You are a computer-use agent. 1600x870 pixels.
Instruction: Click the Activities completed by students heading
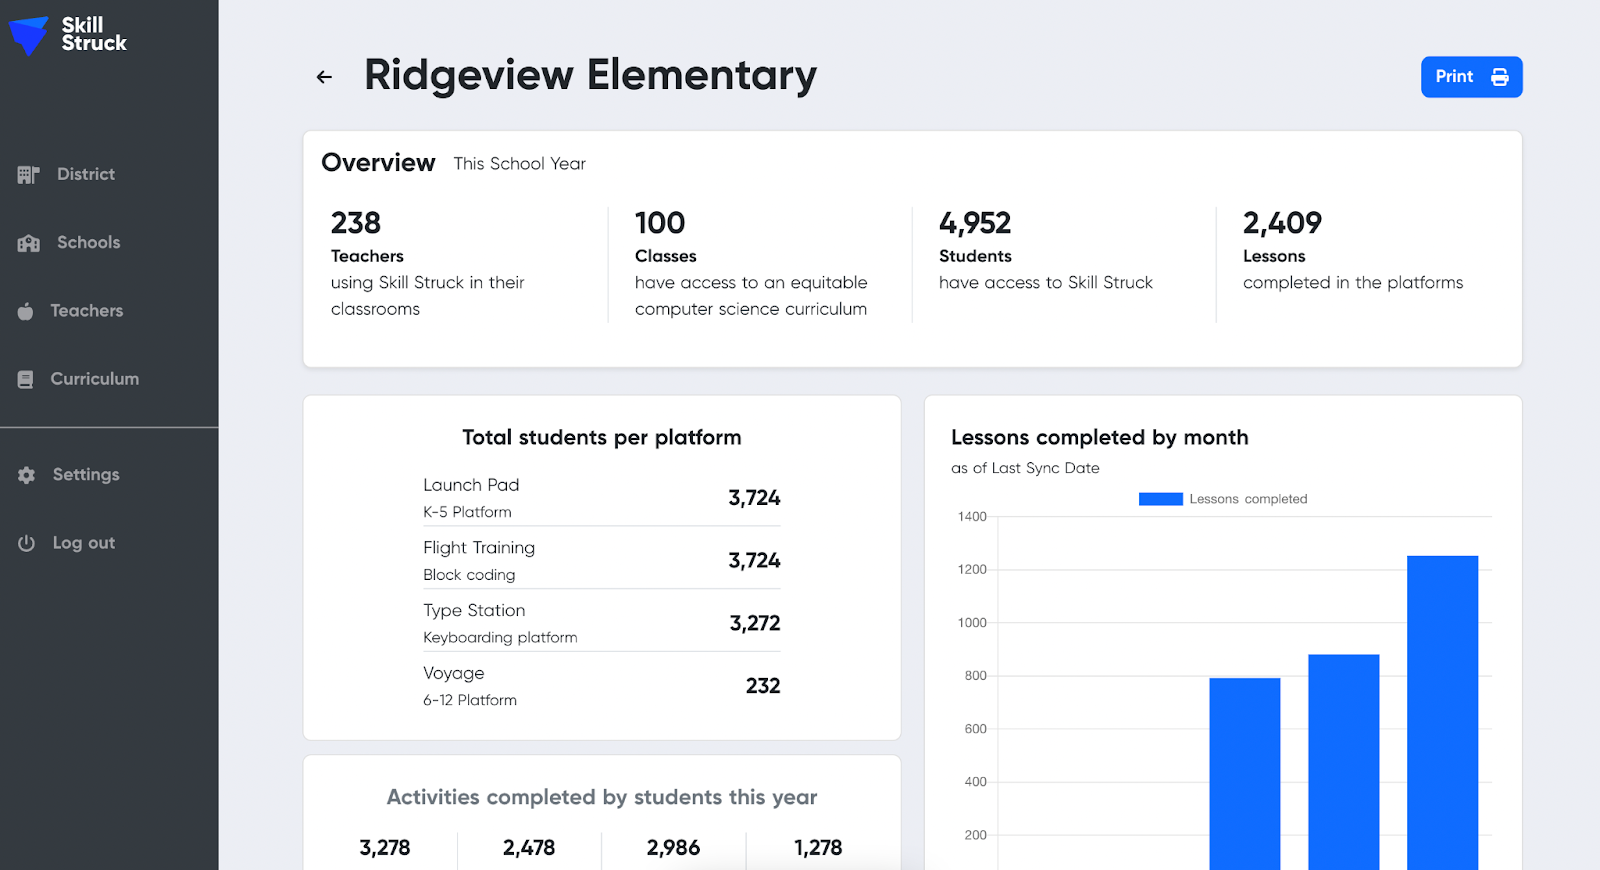[x=602, y=797]
